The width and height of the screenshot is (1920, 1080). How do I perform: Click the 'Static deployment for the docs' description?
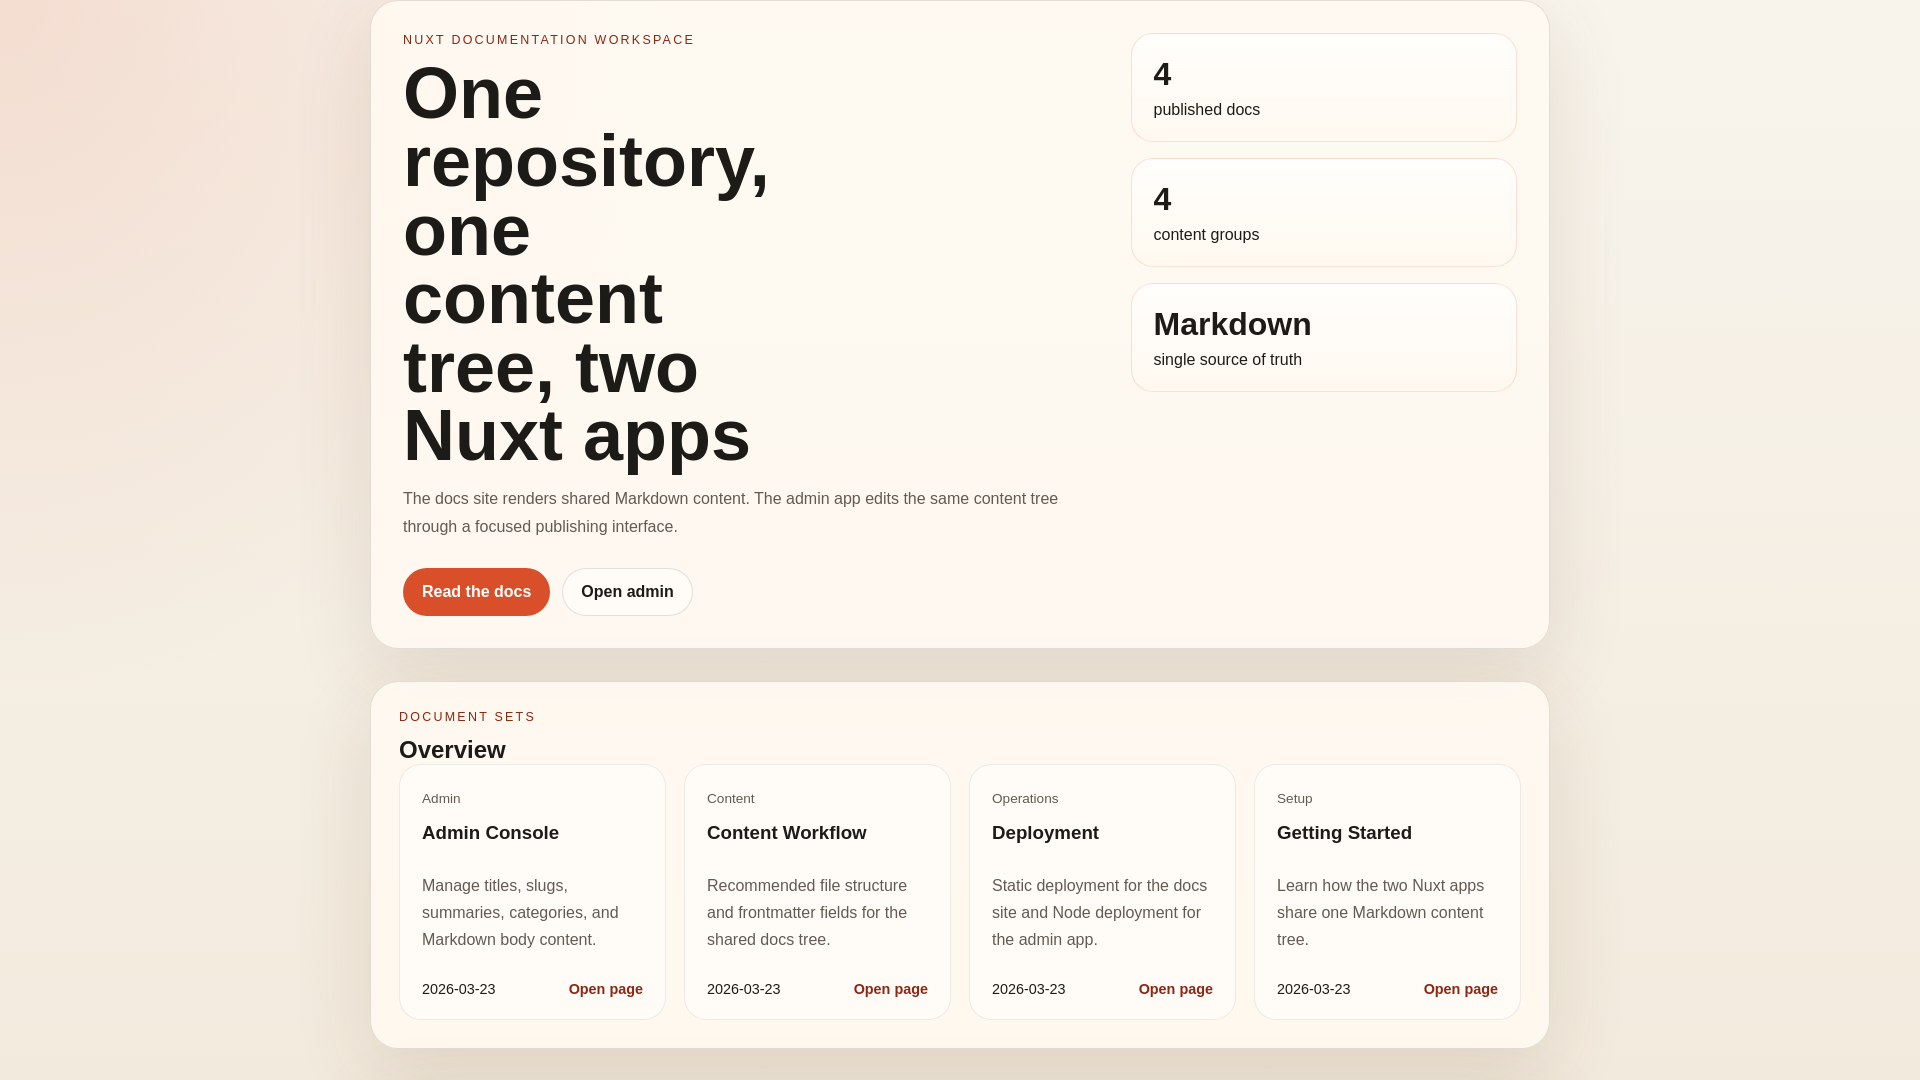1099,913
